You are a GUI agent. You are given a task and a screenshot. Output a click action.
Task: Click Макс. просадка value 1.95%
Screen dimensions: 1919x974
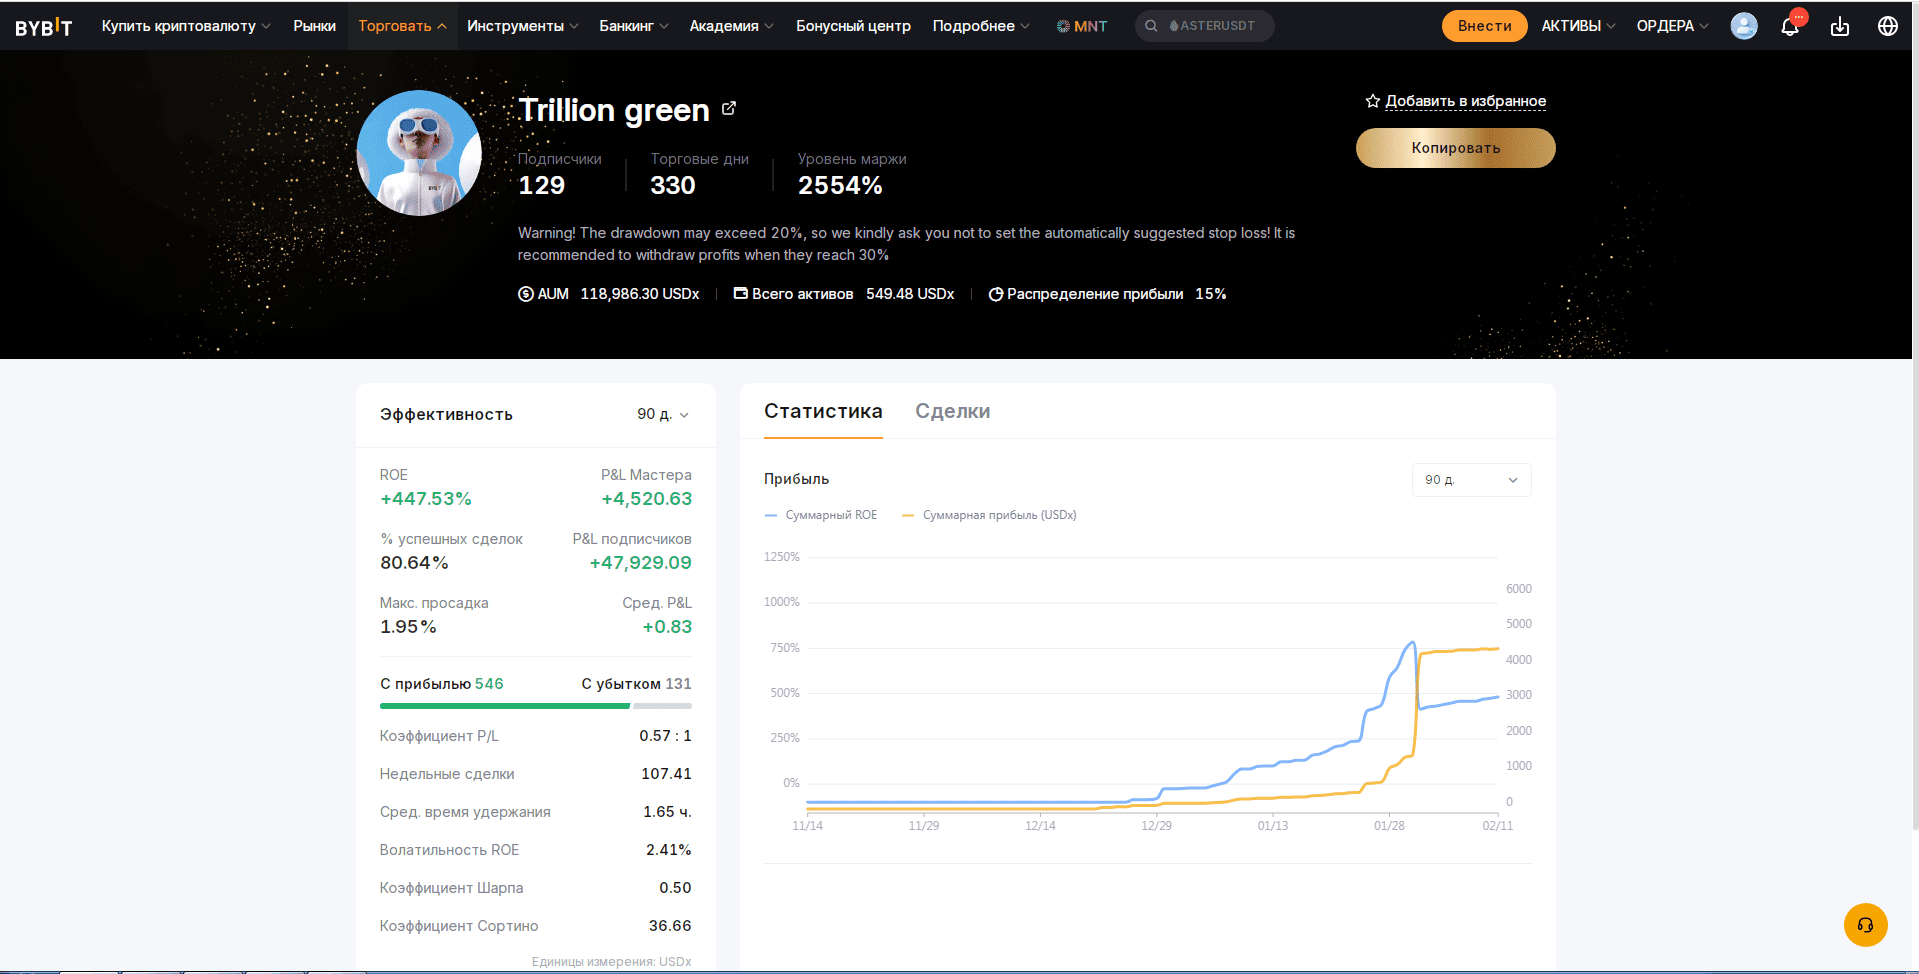(408, 627)
